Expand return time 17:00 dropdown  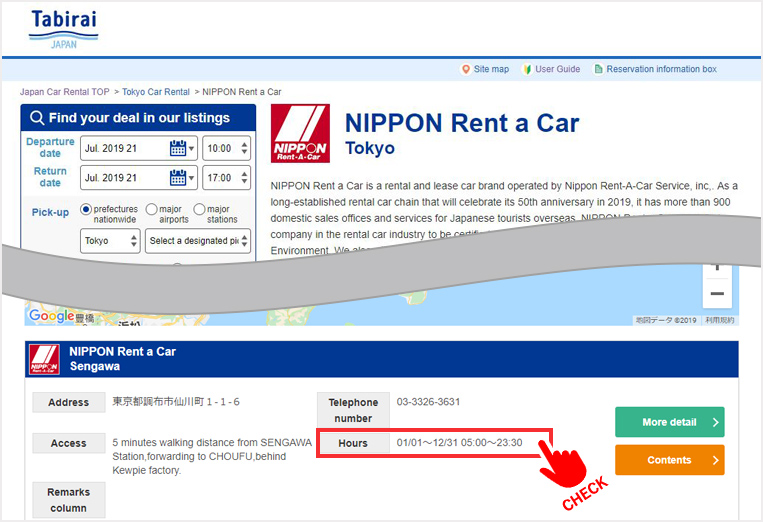226,178
